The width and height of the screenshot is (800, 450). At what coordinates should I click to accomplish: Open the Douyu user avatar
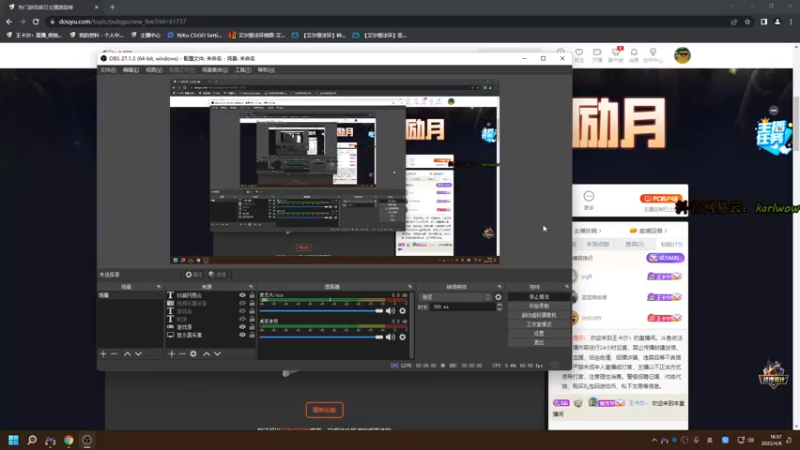pyautogui.click(x=682, y=55)
